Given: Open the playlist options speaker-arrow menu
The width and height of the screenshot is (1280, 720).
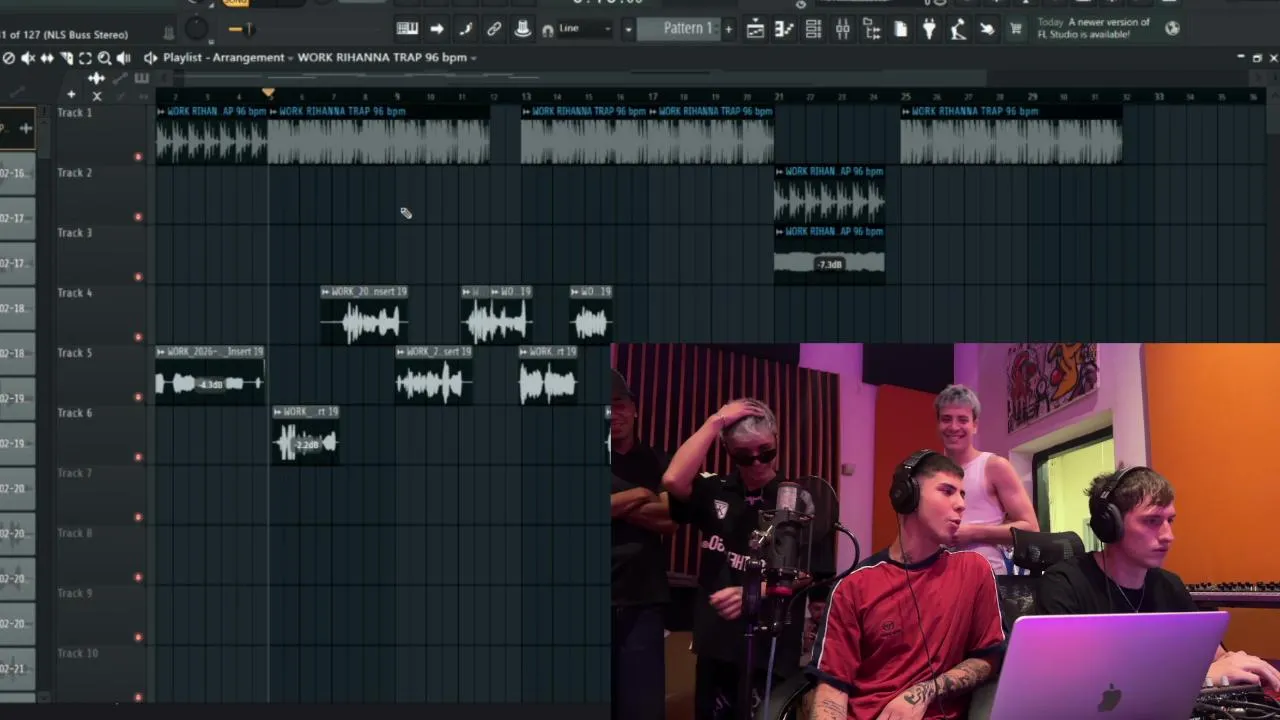Looking at the screenshot, I should (150, 58).
